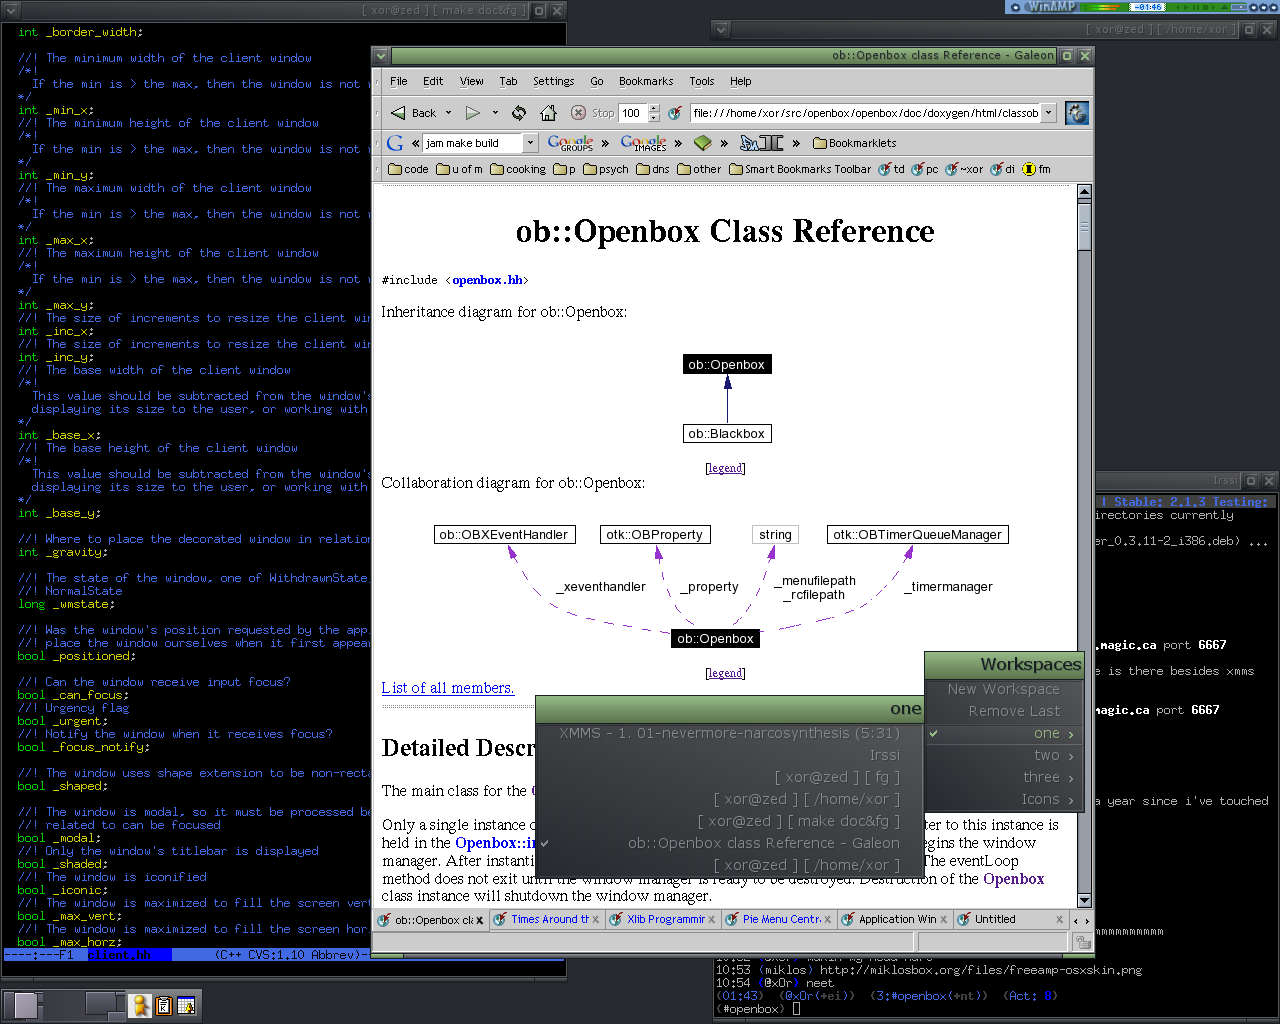1280x1024 pixels.
Task: Follow the 'openbox.hh' include link
Action: 487,280
